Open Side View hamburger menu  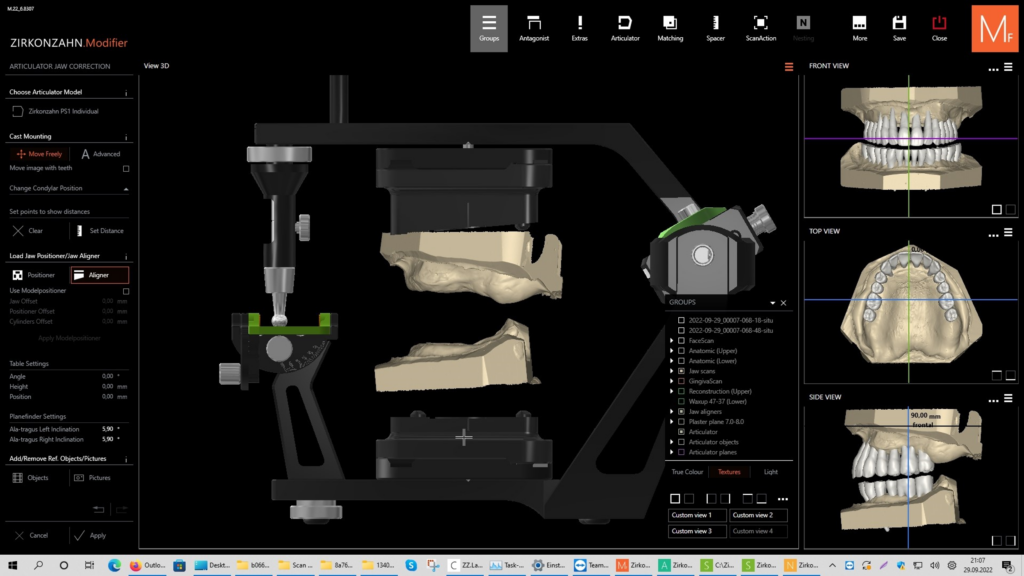[x=1008, y=398]
